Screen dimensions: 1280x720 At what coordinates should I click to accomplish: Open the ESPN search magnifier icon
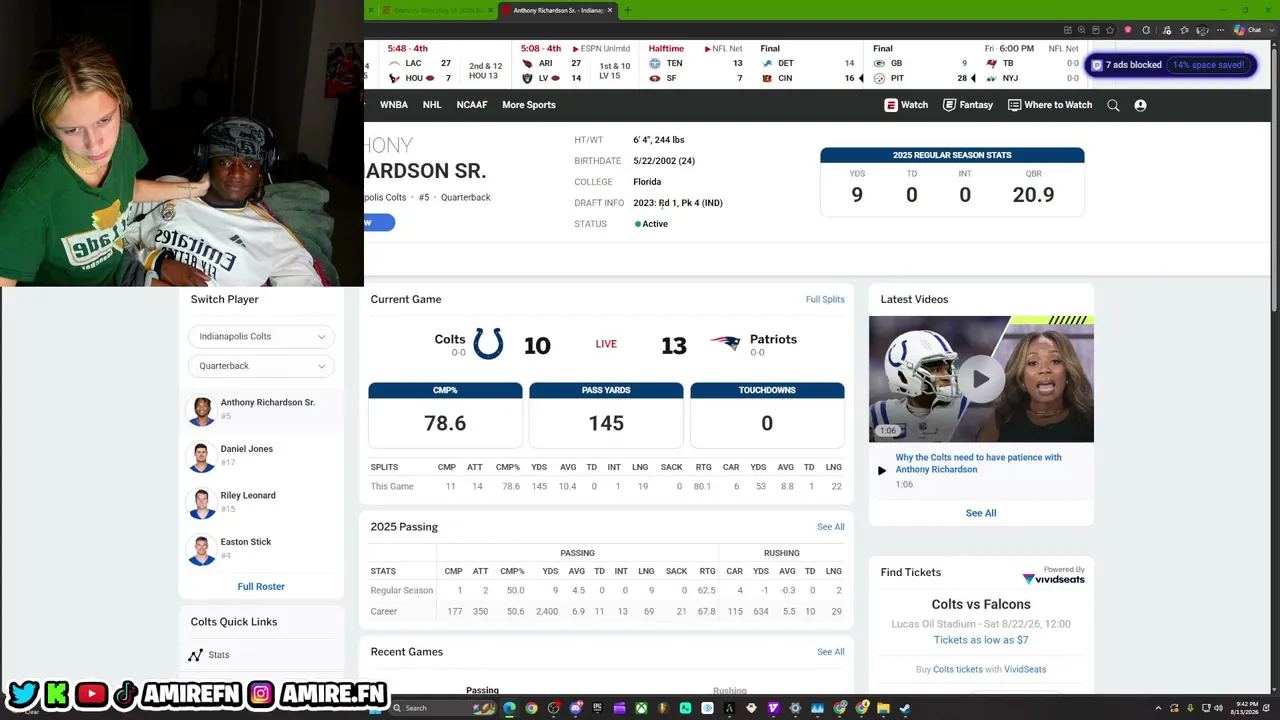(1113, 105)
